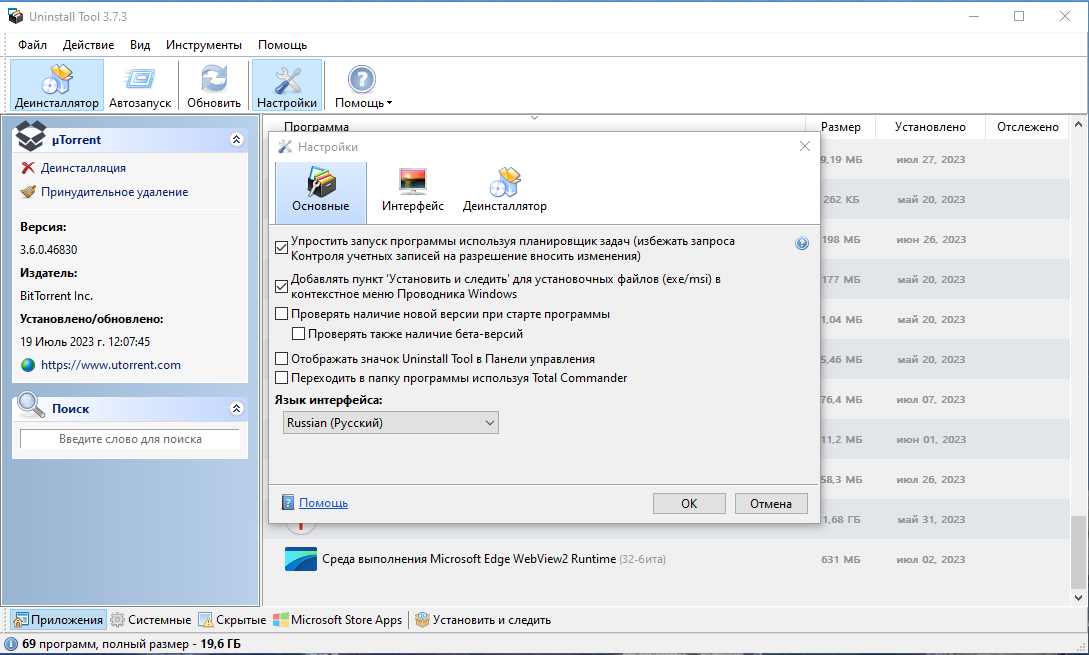The width and height of the screenshot is (1089, 655).
Task: Click the Помощь link book icon
Action: (x=288, y=503)
